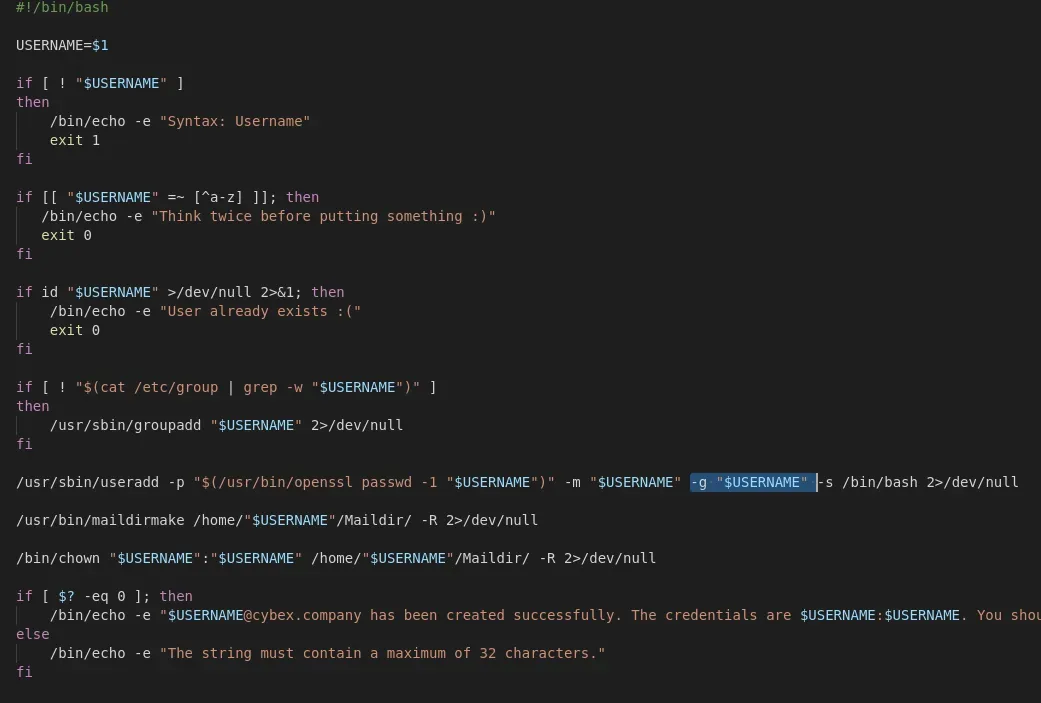The height and width of the screenshot is (703, 1041).
Task: Click the /usr/sbin/useradd command
Action: click(x=87, y=482)
